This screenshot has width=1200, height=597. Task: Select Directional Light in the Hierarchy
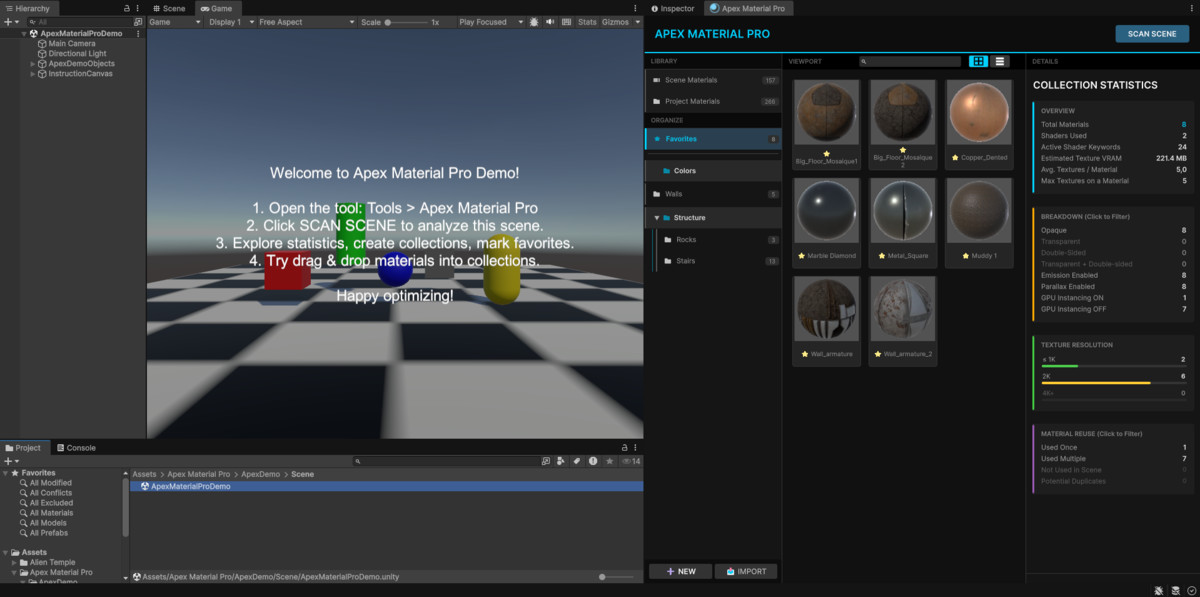[77, 54]
